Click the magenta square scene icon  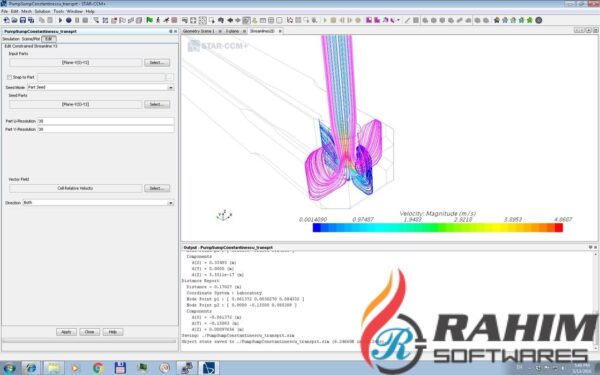(369, 20)
